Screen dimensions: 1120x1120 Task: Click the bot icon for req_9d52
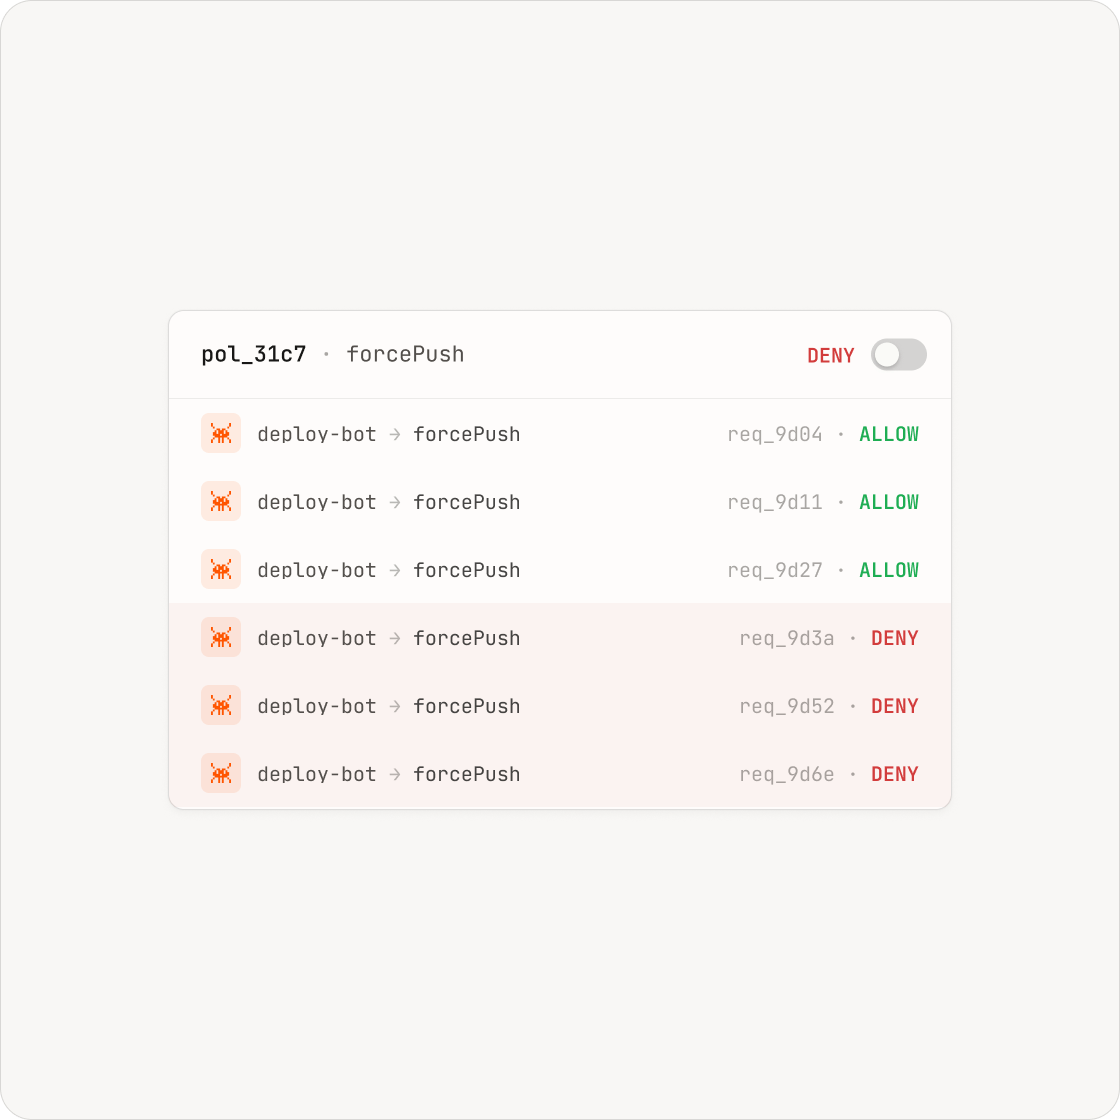pyautogui.click(x=221, y=705)
